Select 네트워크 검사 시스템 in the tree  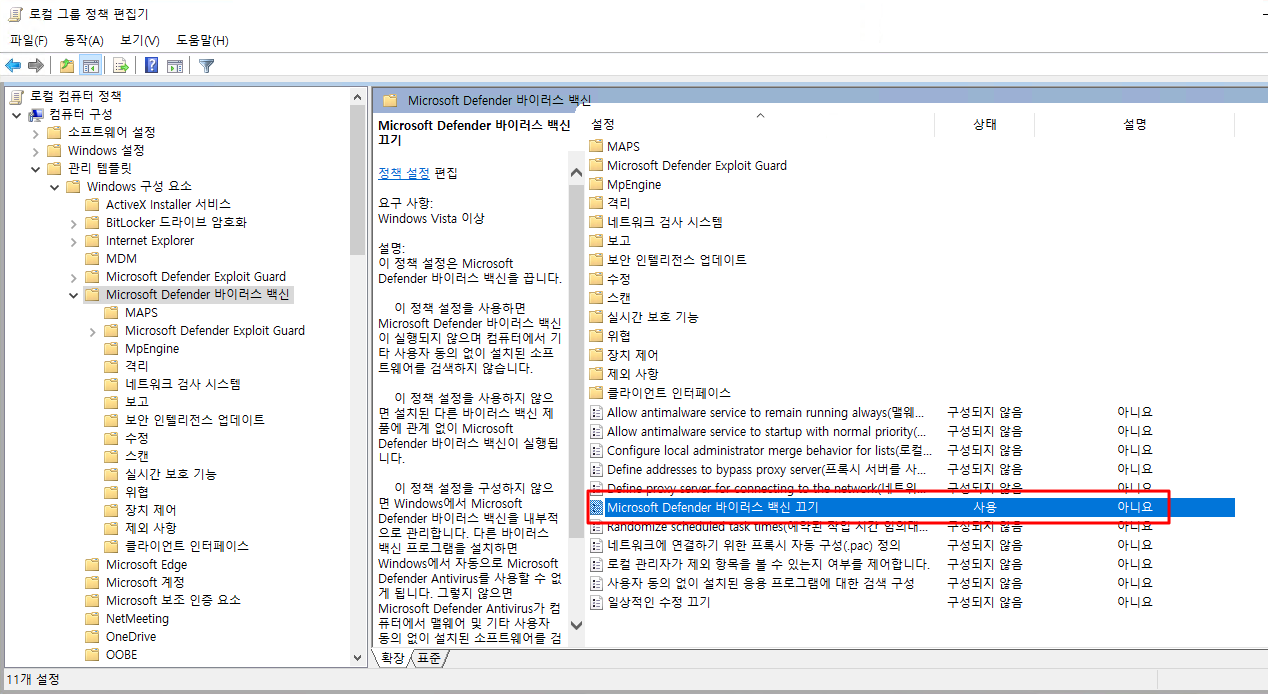(x=182, y=384)
